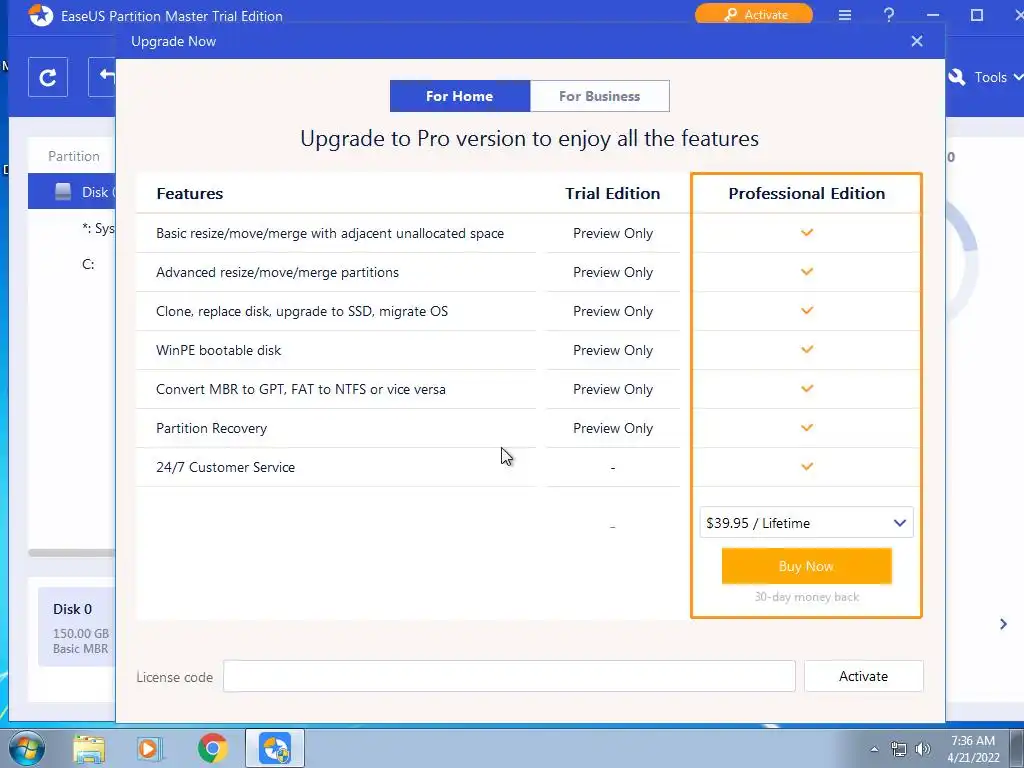Click the right chevron arrow in main window
Viewport: 1024px width, 768px height.
point(1003,624)
